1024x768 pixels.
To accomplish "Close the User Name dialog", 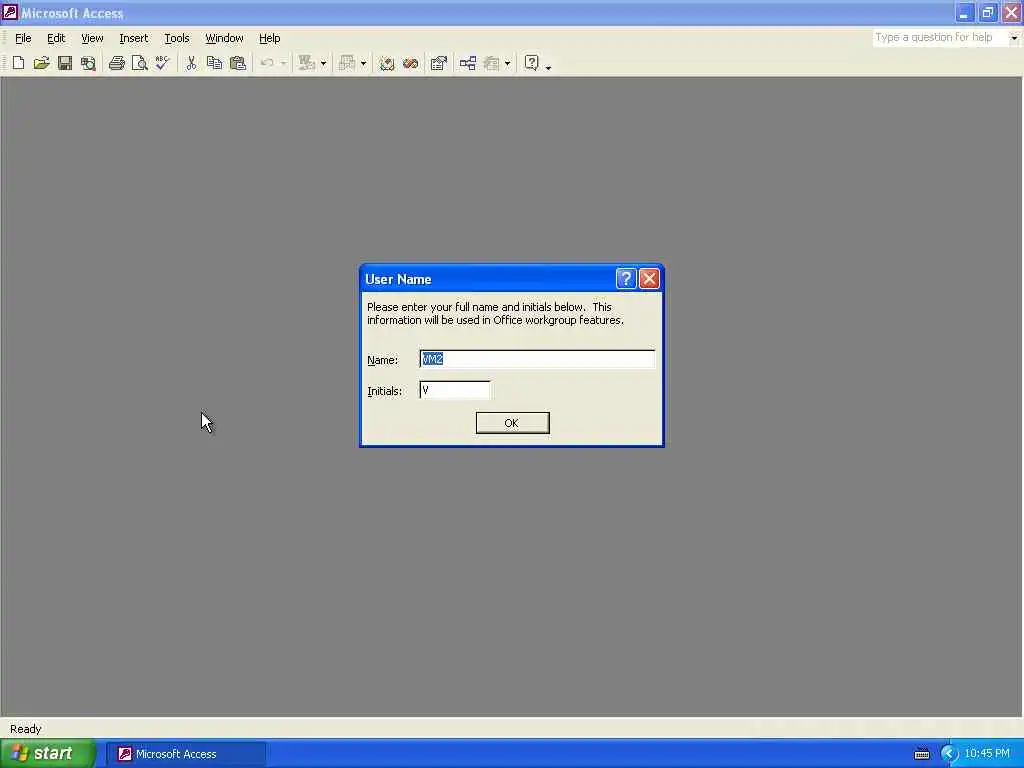I will (649, 279).
